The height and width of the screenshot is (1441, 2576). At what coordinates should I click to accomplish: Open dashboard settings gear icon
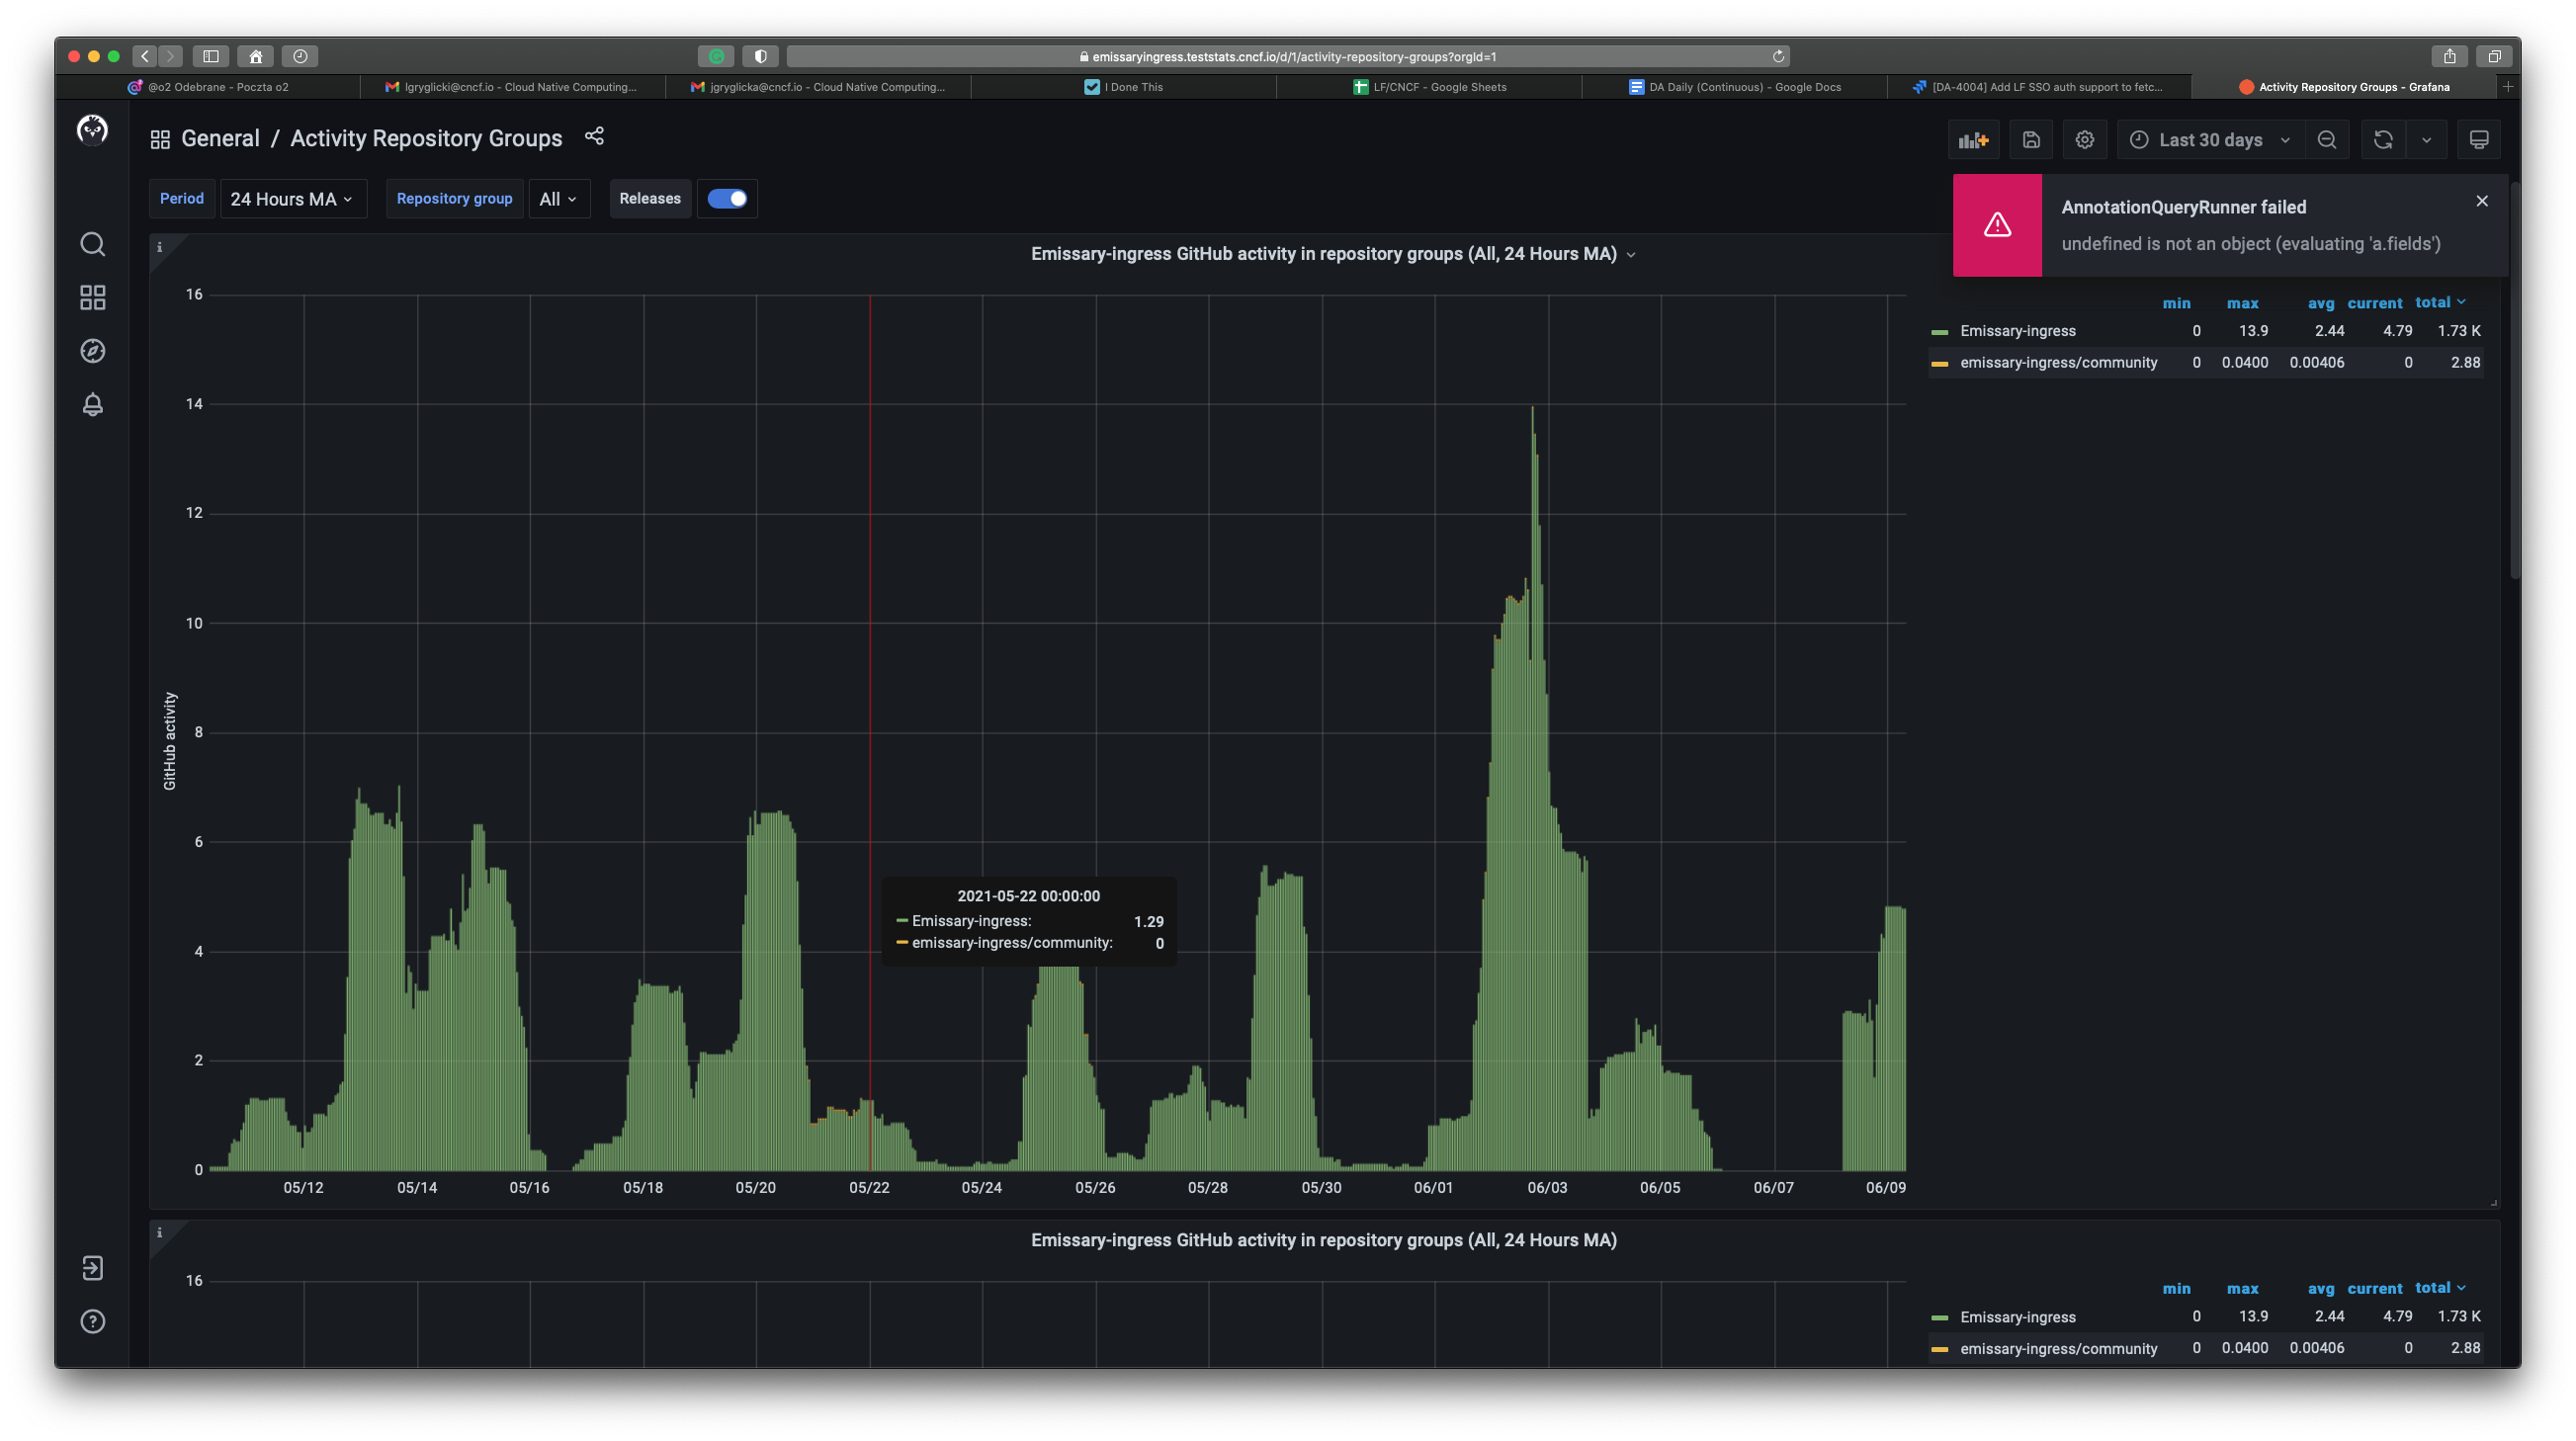tap(2085, 139)
